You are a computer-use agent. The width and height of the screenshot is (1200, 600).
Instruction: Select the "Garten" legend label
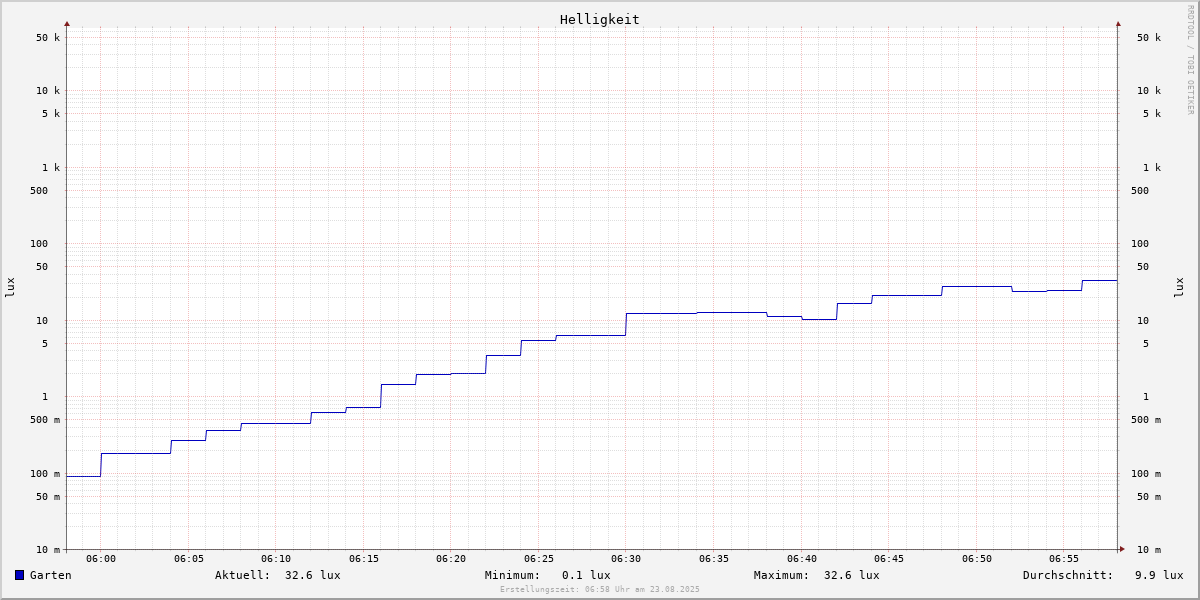(51, 575)
